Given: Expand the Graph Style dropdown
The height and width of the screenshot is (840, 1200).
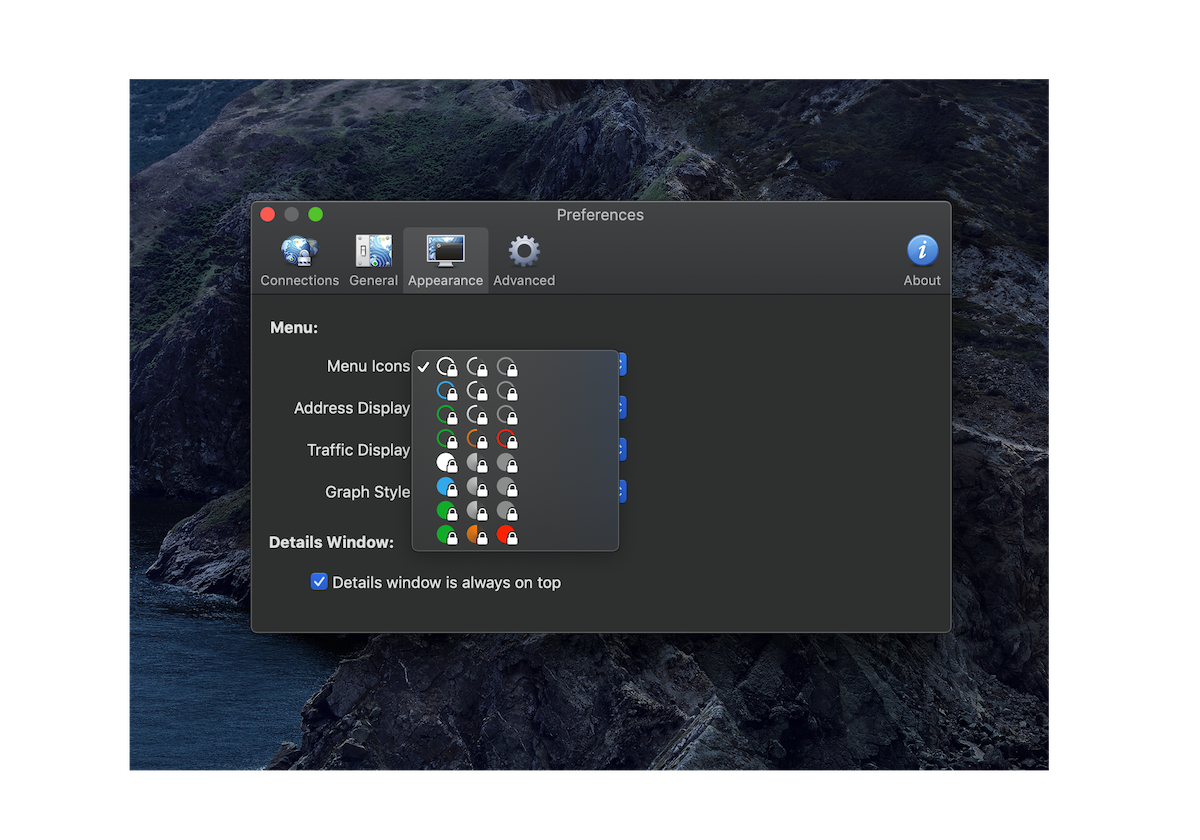Looking at the screenshot, I should click(x=621, y=492).
